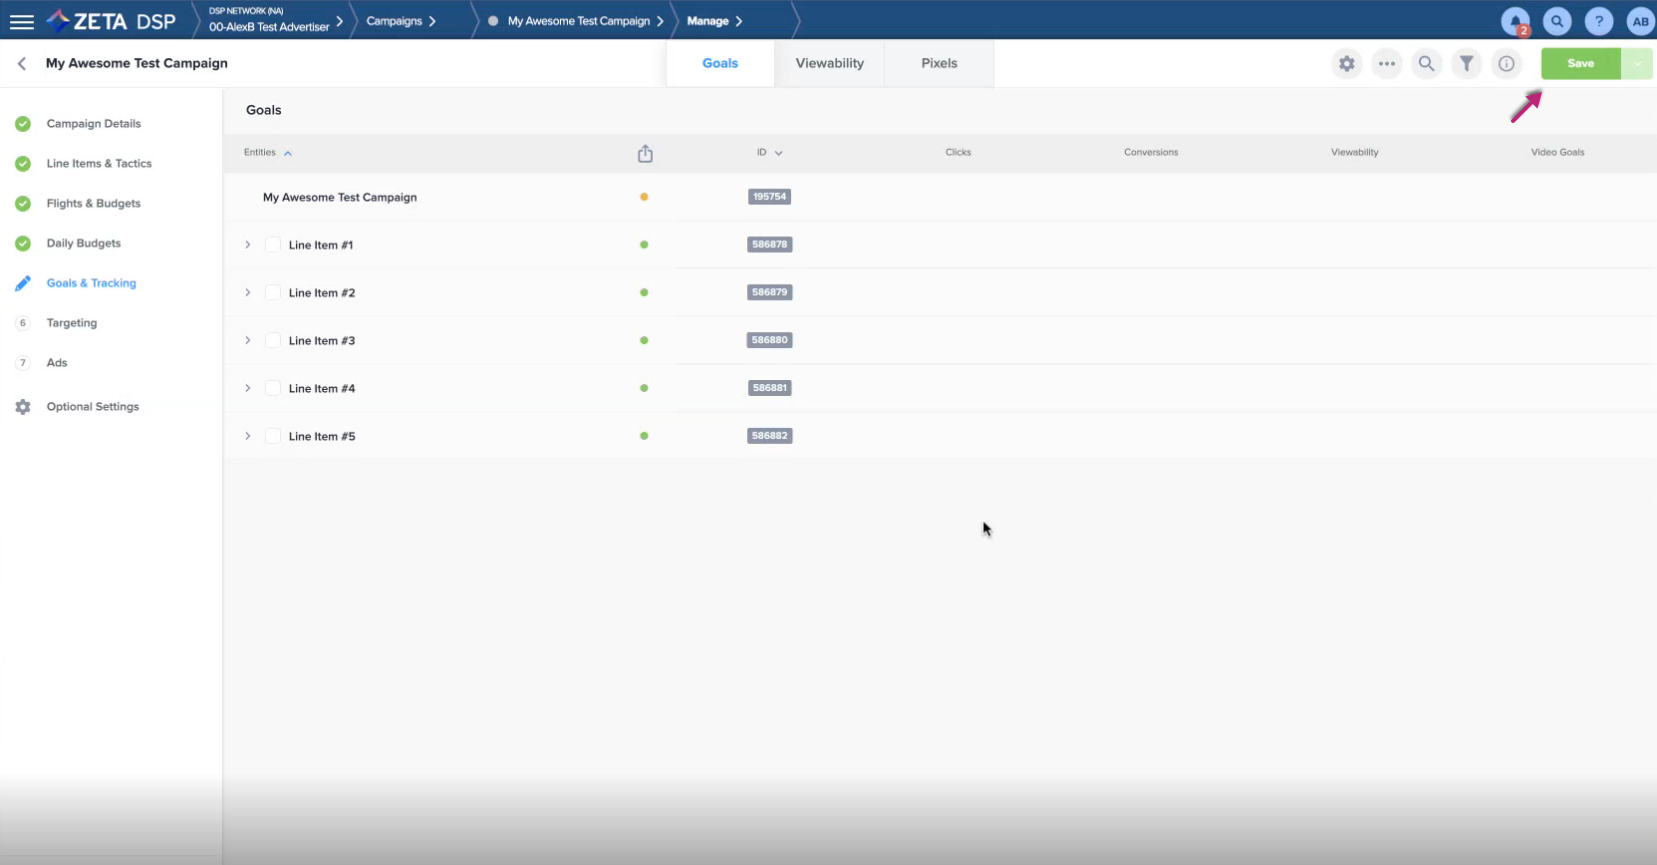Click the orange status dot for campaign

(x=644, y=197)
